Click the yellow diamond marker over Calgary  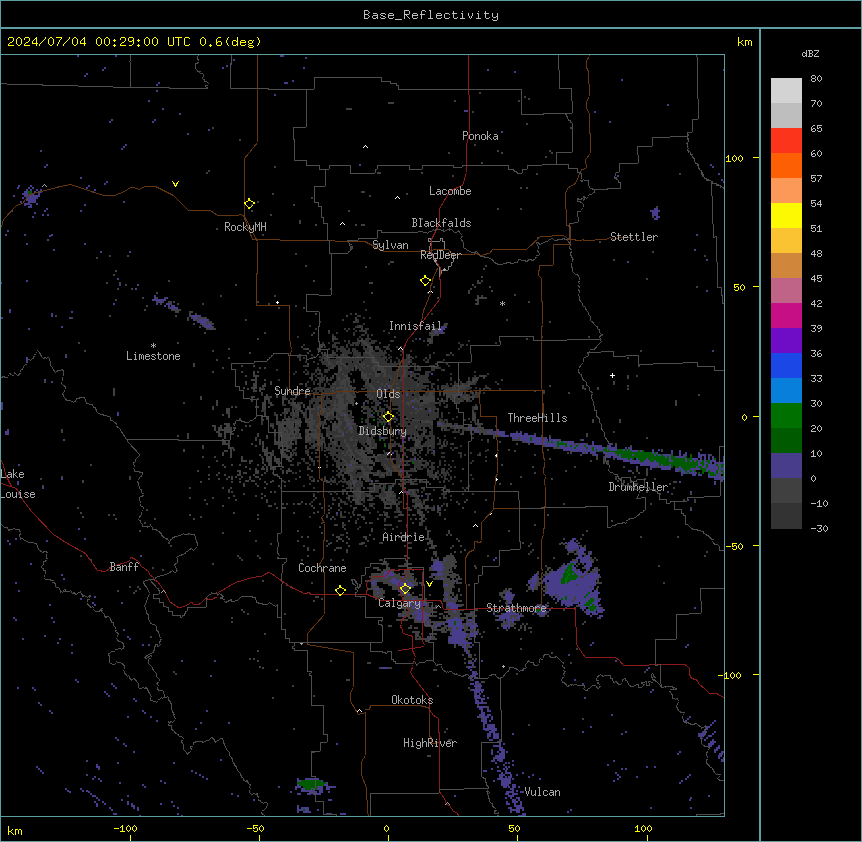405,589
